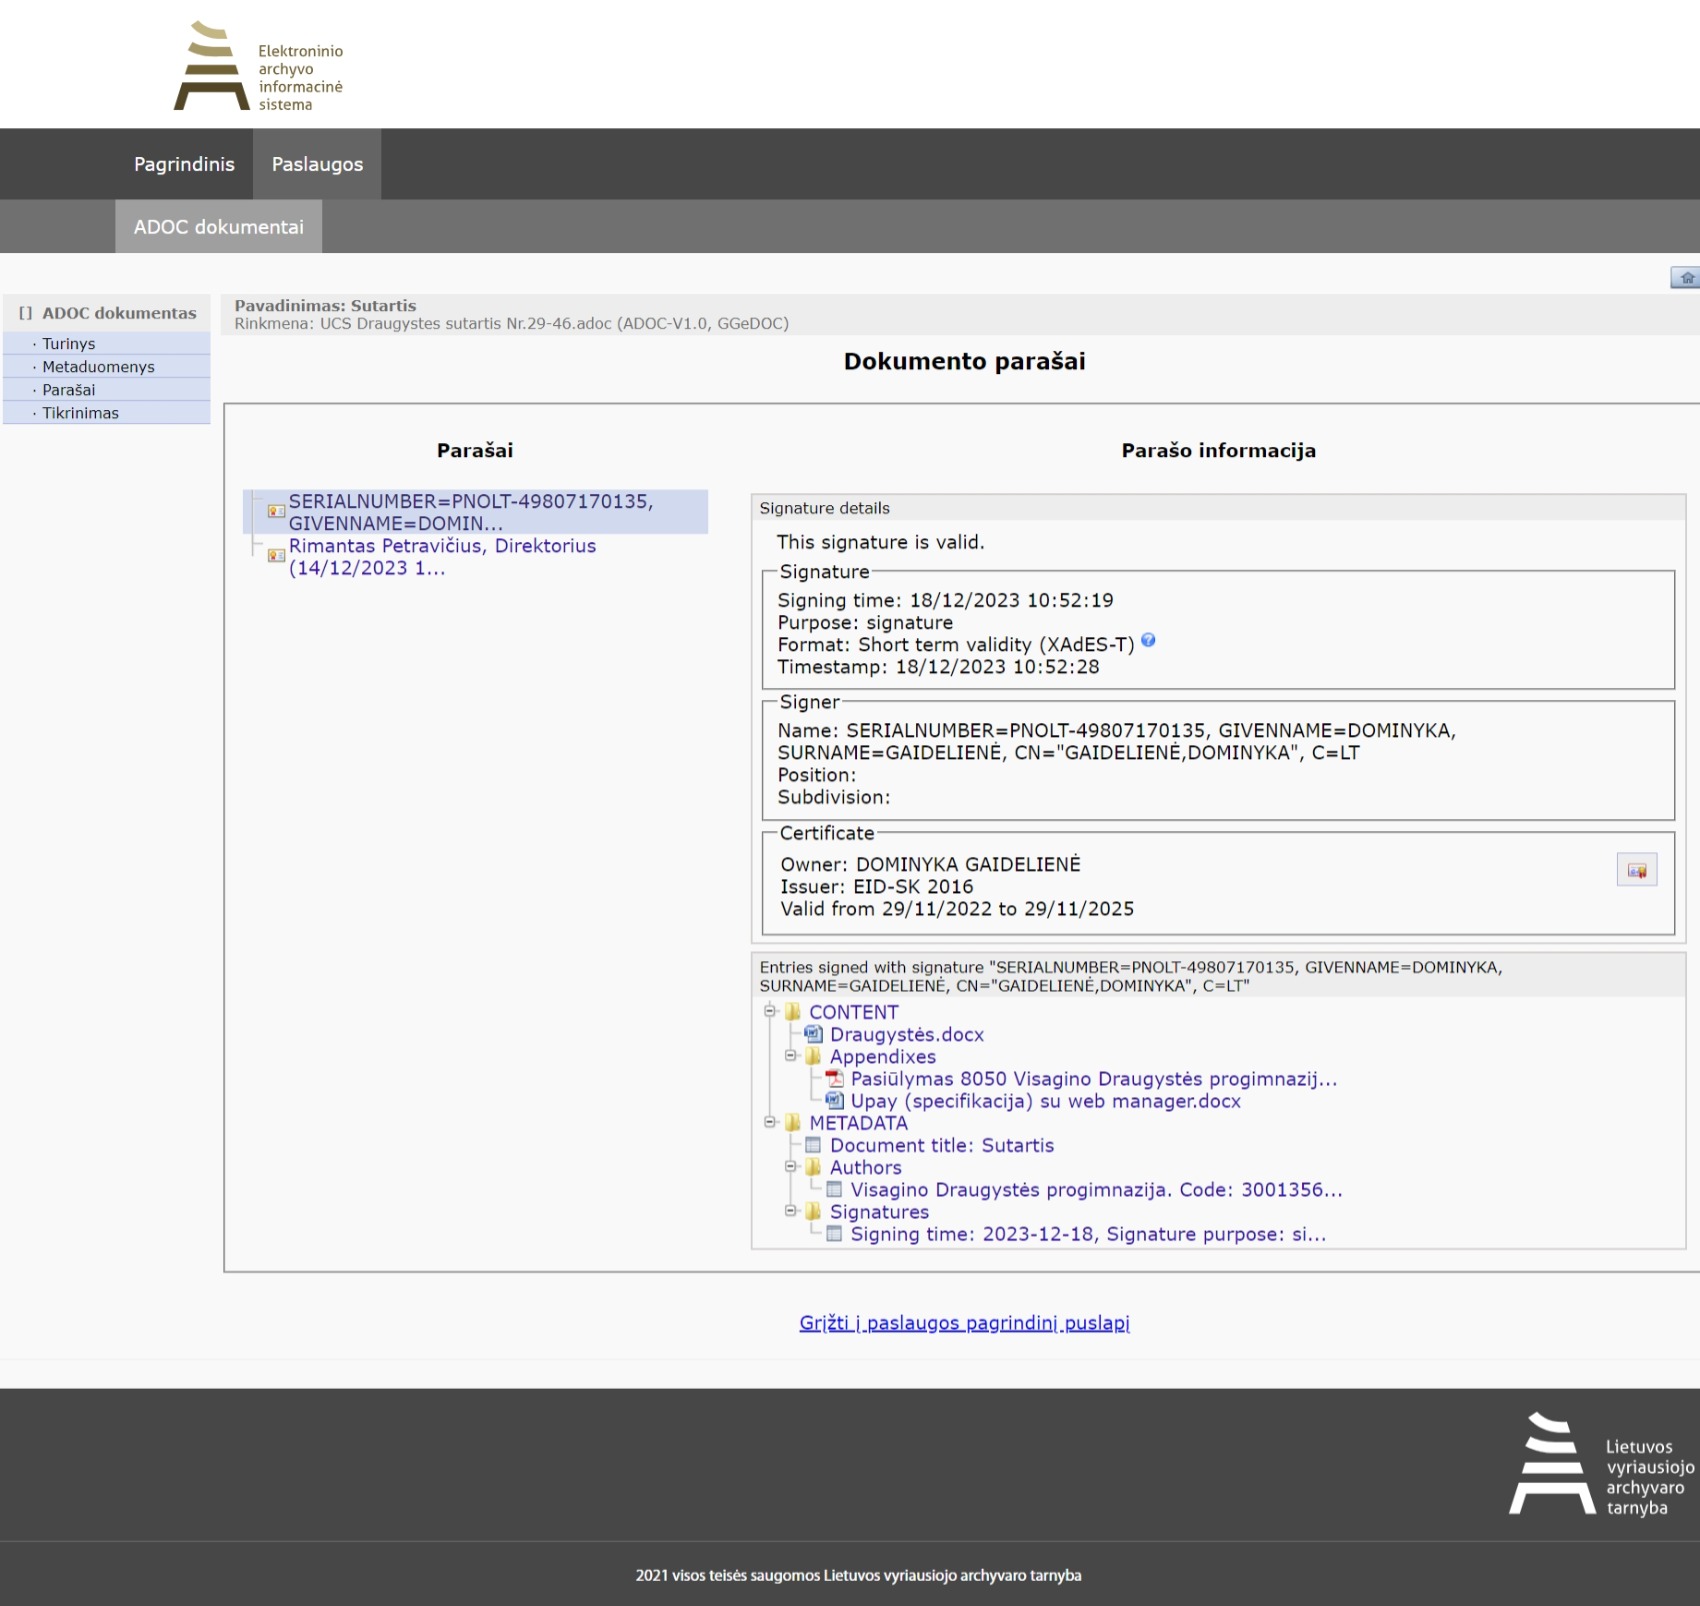Open the certificate details icon button
Screen dimensions: 1700x1606
click(1636, 870)
